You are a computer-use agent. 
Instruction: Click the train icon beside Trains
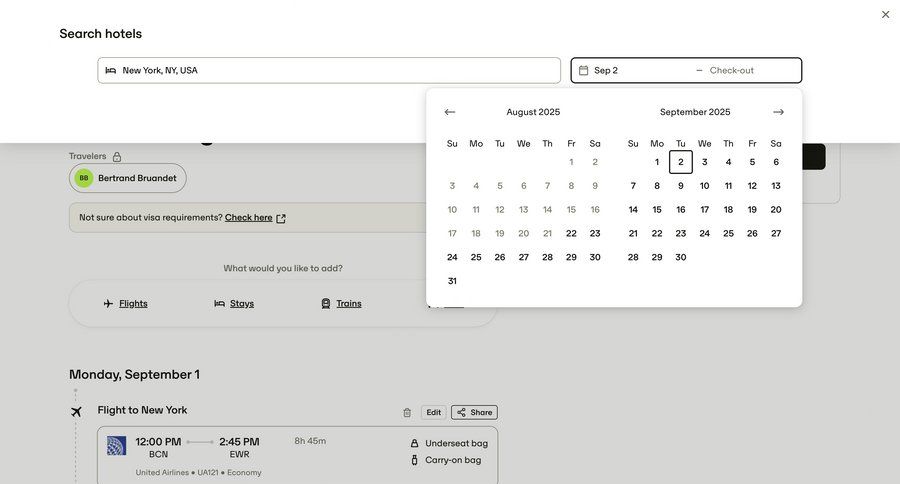[325, 303]
